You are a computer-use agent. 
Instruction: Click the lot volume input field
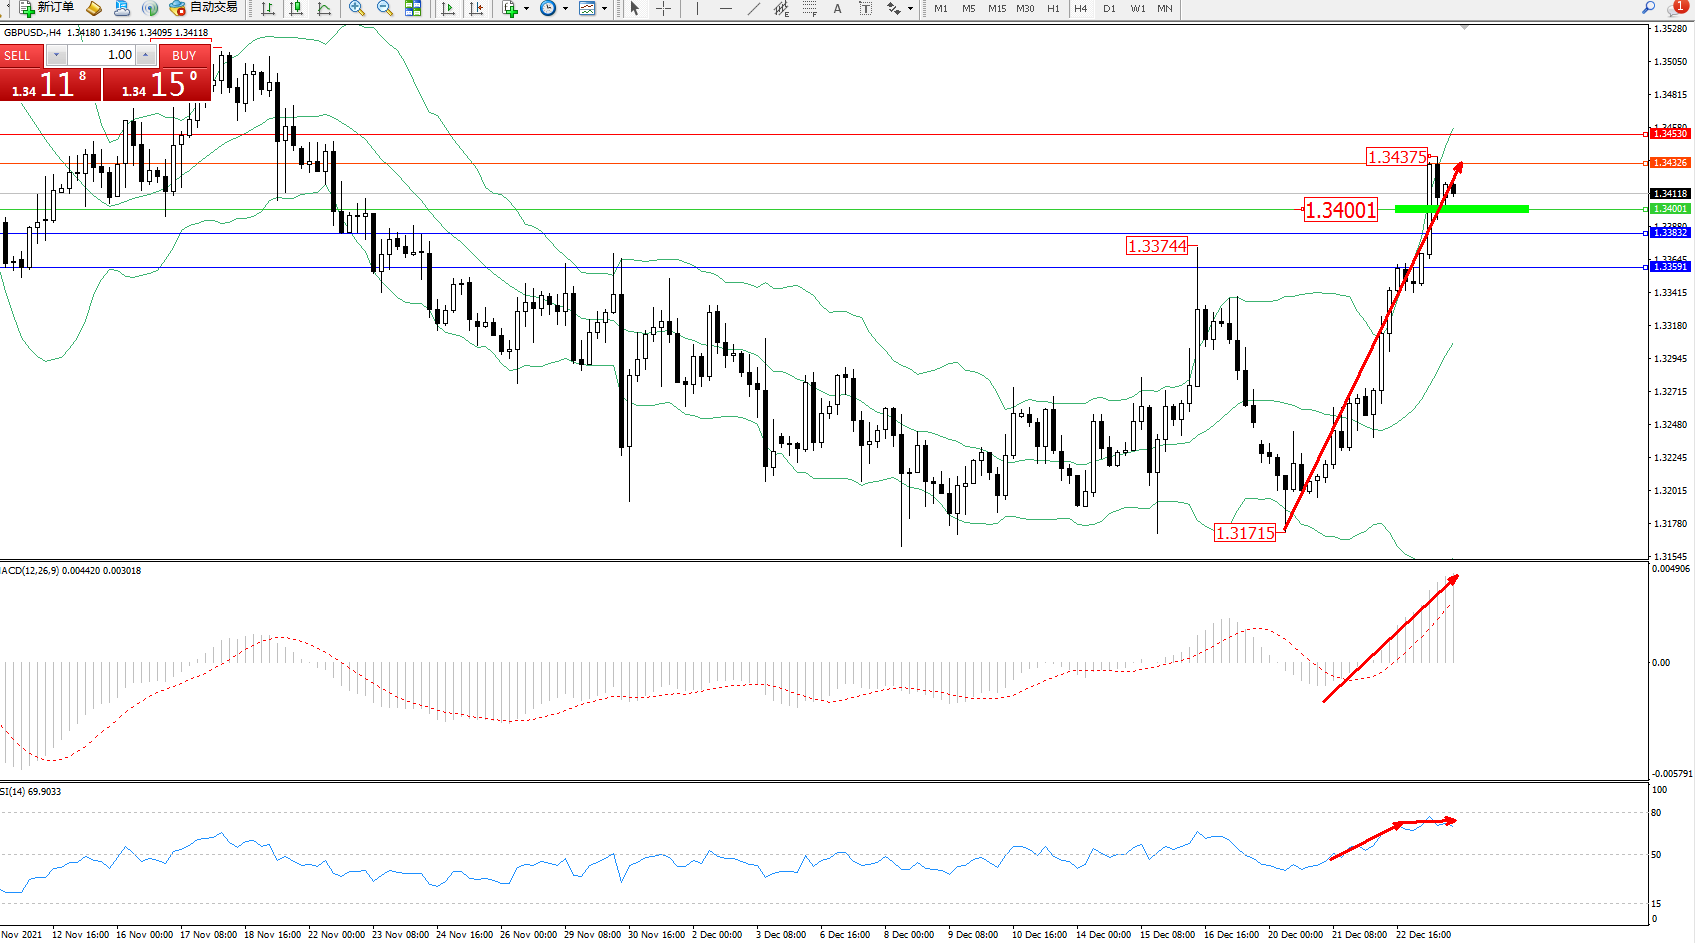coord(102,55)
